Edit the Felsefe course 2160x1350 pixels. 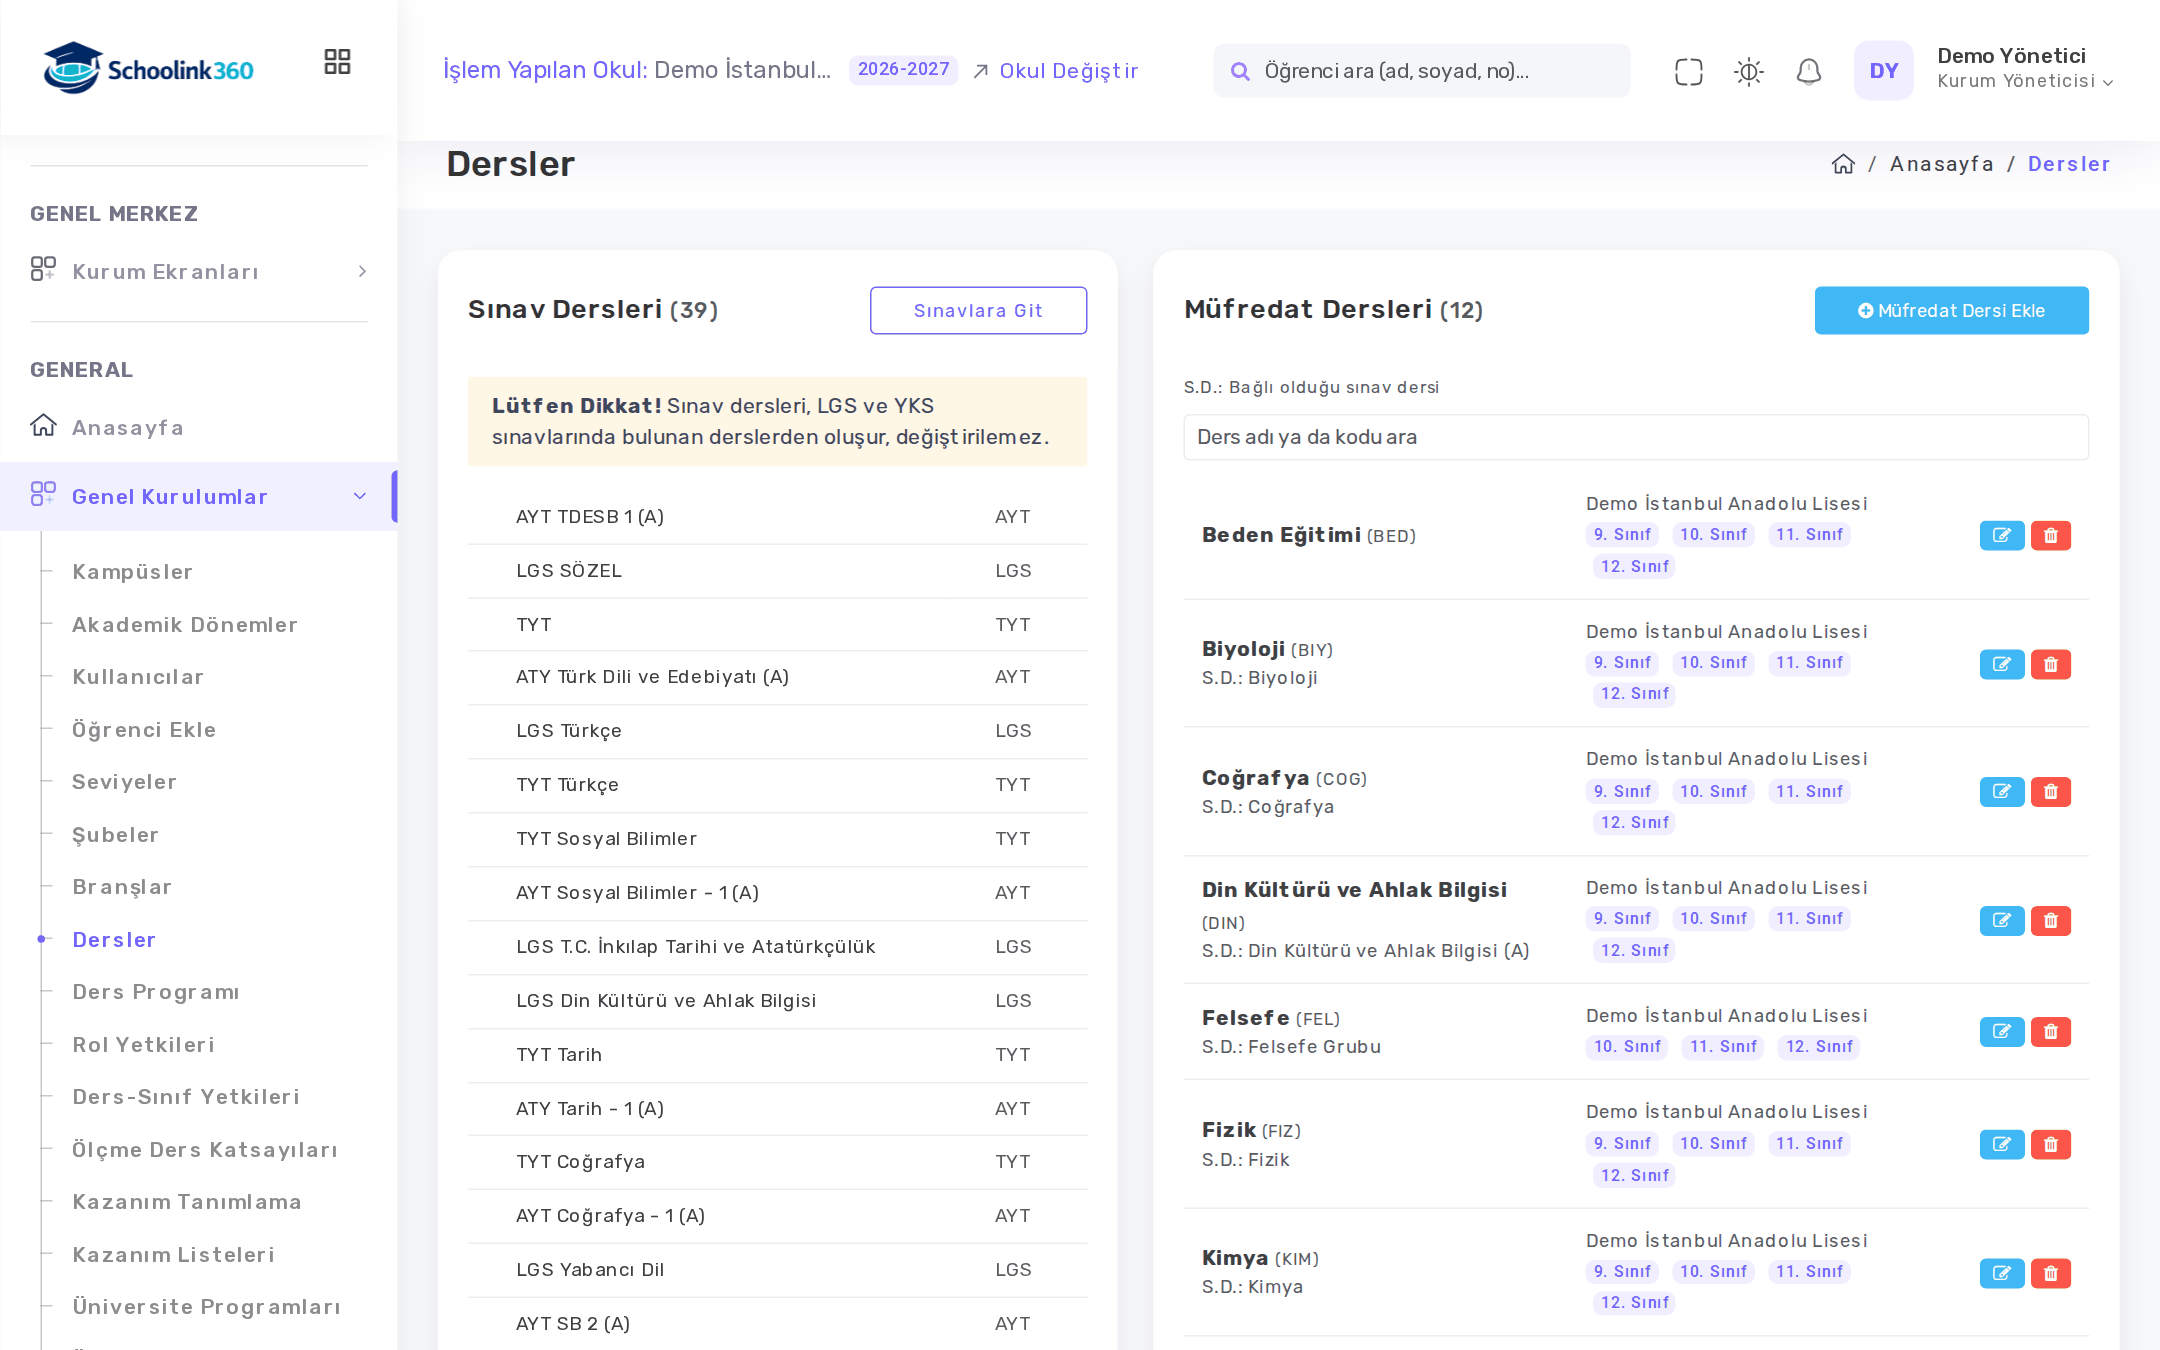coord(2001,1031)
